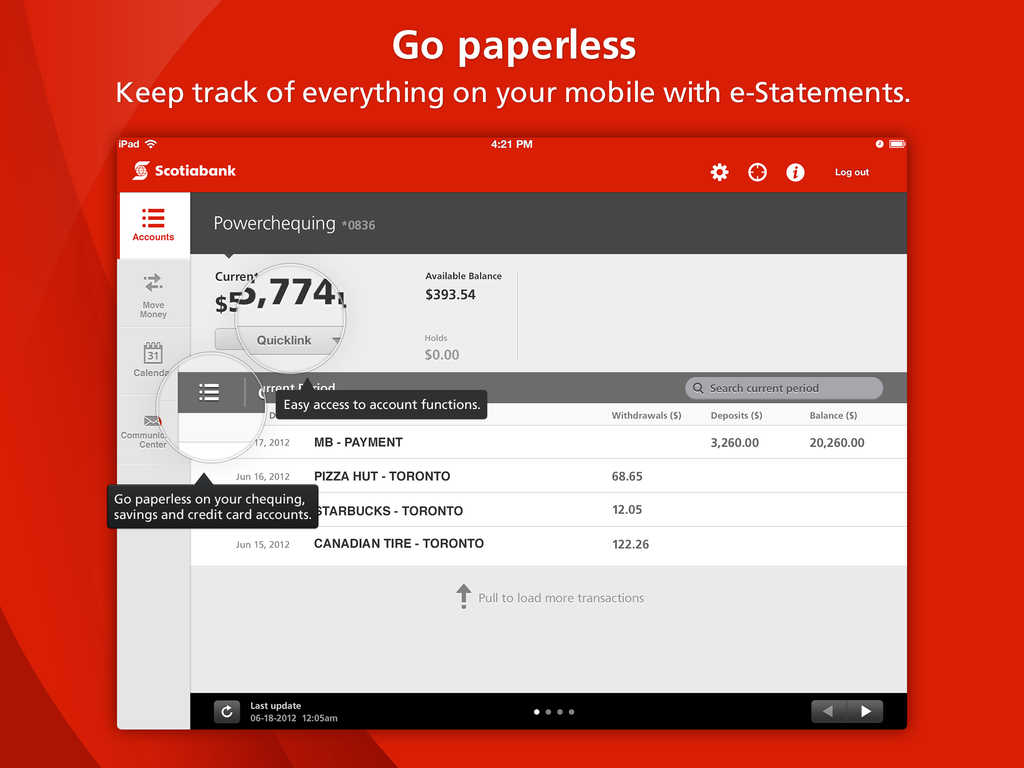The width and height of the screenshot is (1024, 768).
Task: Go to previous page arrow
Action: 828,711
